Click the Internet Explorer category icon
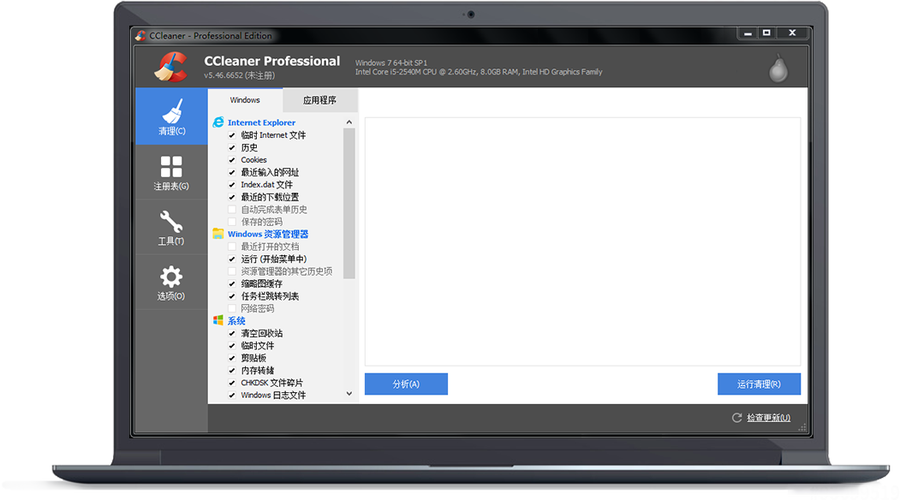Screen dimensions: 900x500 (218, 122)
